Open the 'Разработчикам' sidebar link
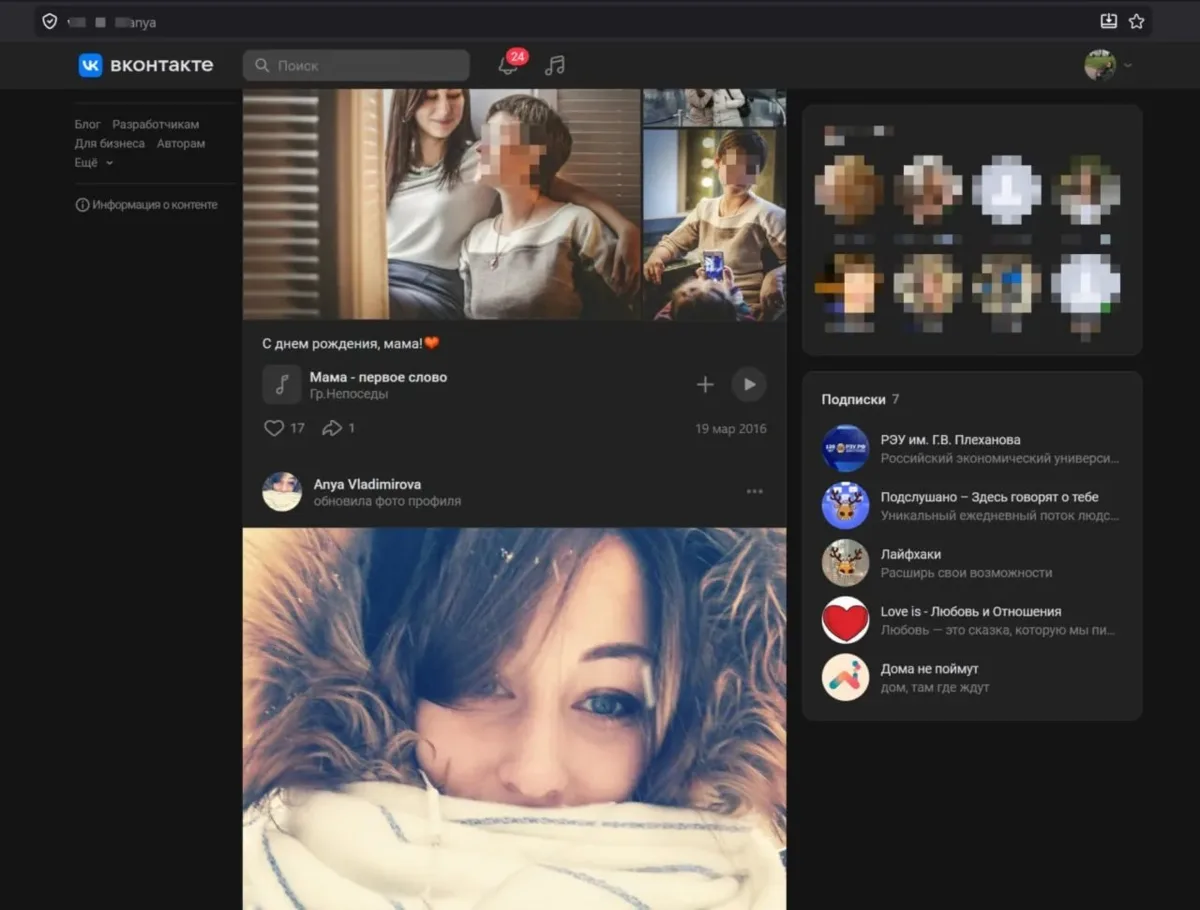This screenshot has width=1200, height=910. 155,124
